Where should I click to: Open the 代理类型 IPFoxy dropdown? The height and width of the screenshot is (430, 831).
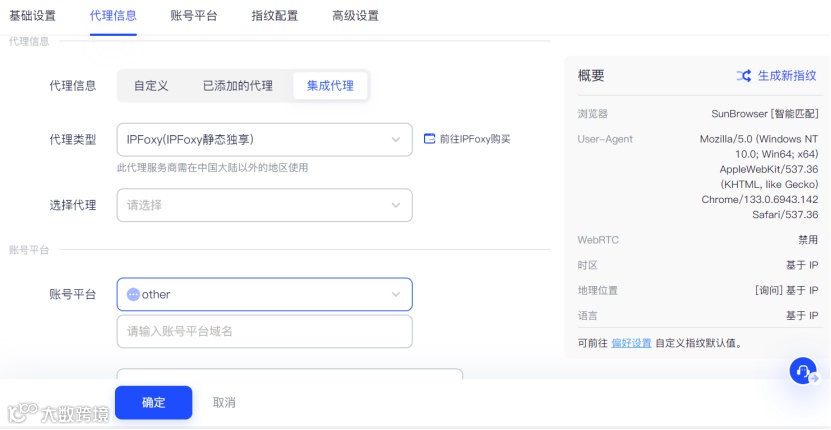264,140
